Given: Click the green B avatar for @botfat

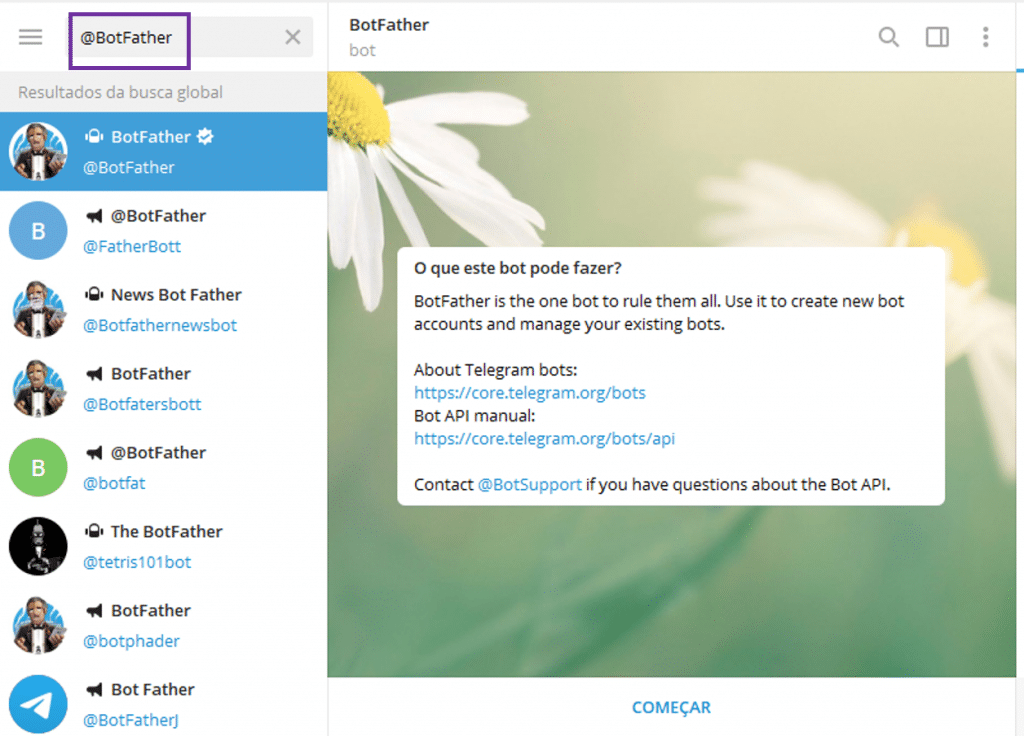Looking at the screenshot, I should click(38, 467).
